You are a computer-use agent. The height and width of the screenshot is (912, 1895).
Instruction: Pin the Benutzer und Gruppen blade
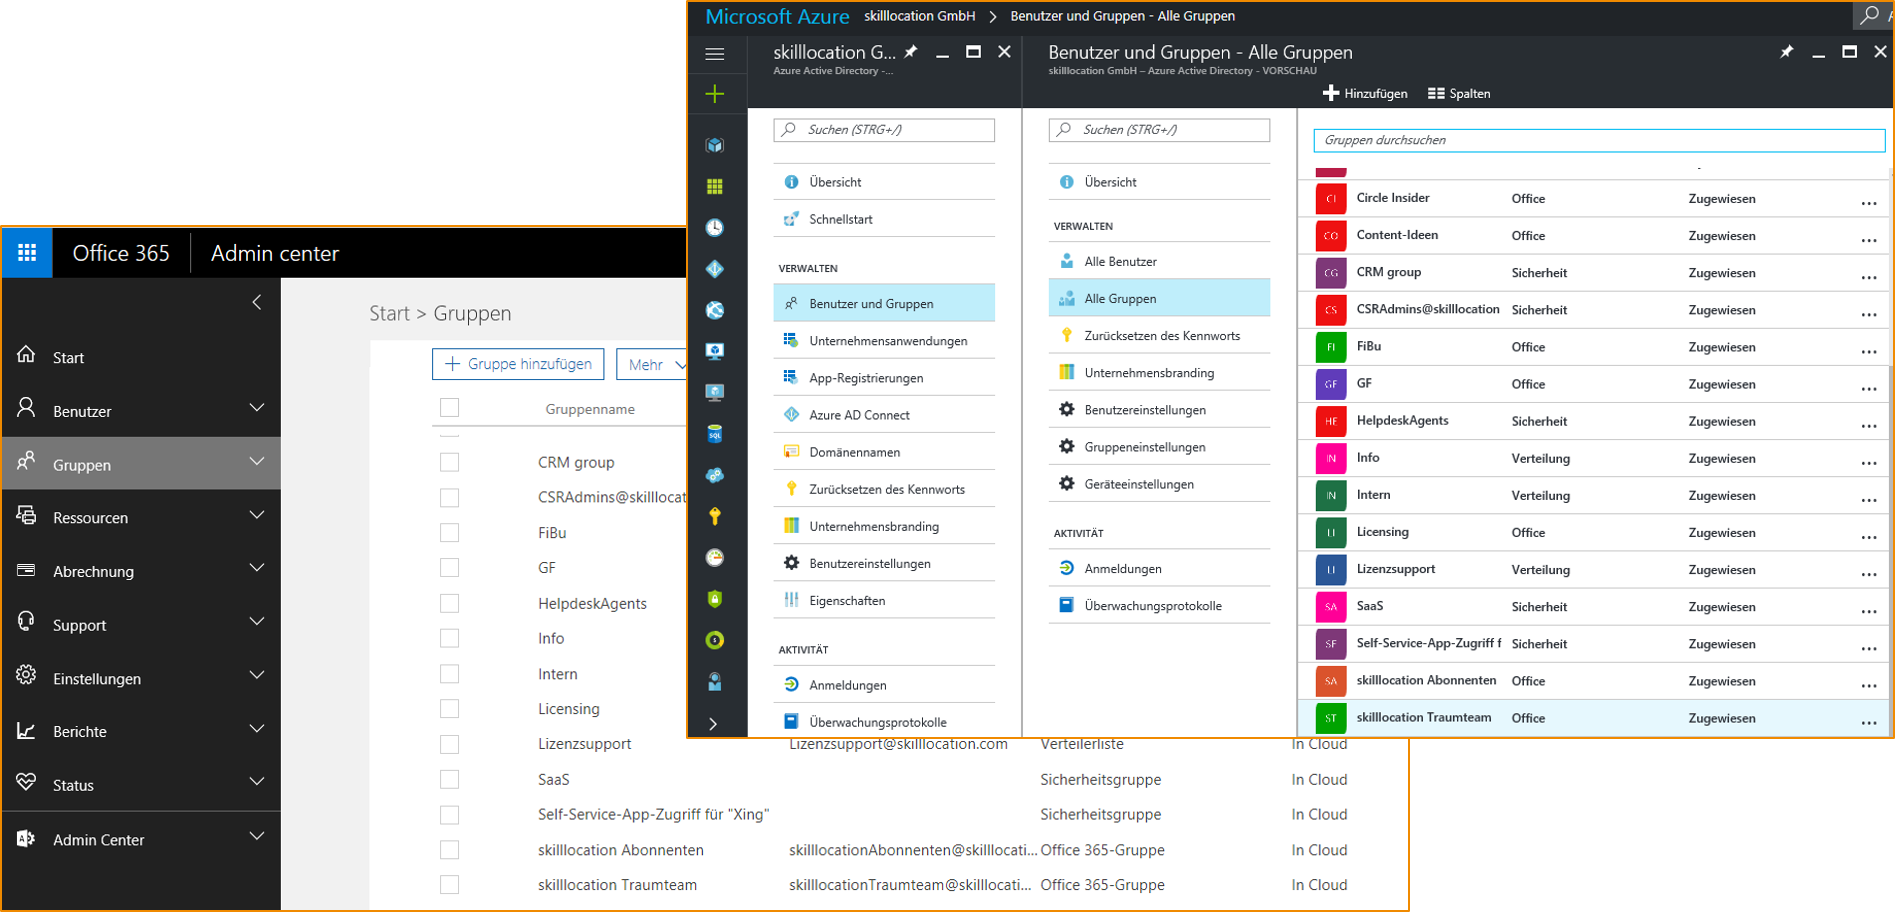click(1787, 52)
